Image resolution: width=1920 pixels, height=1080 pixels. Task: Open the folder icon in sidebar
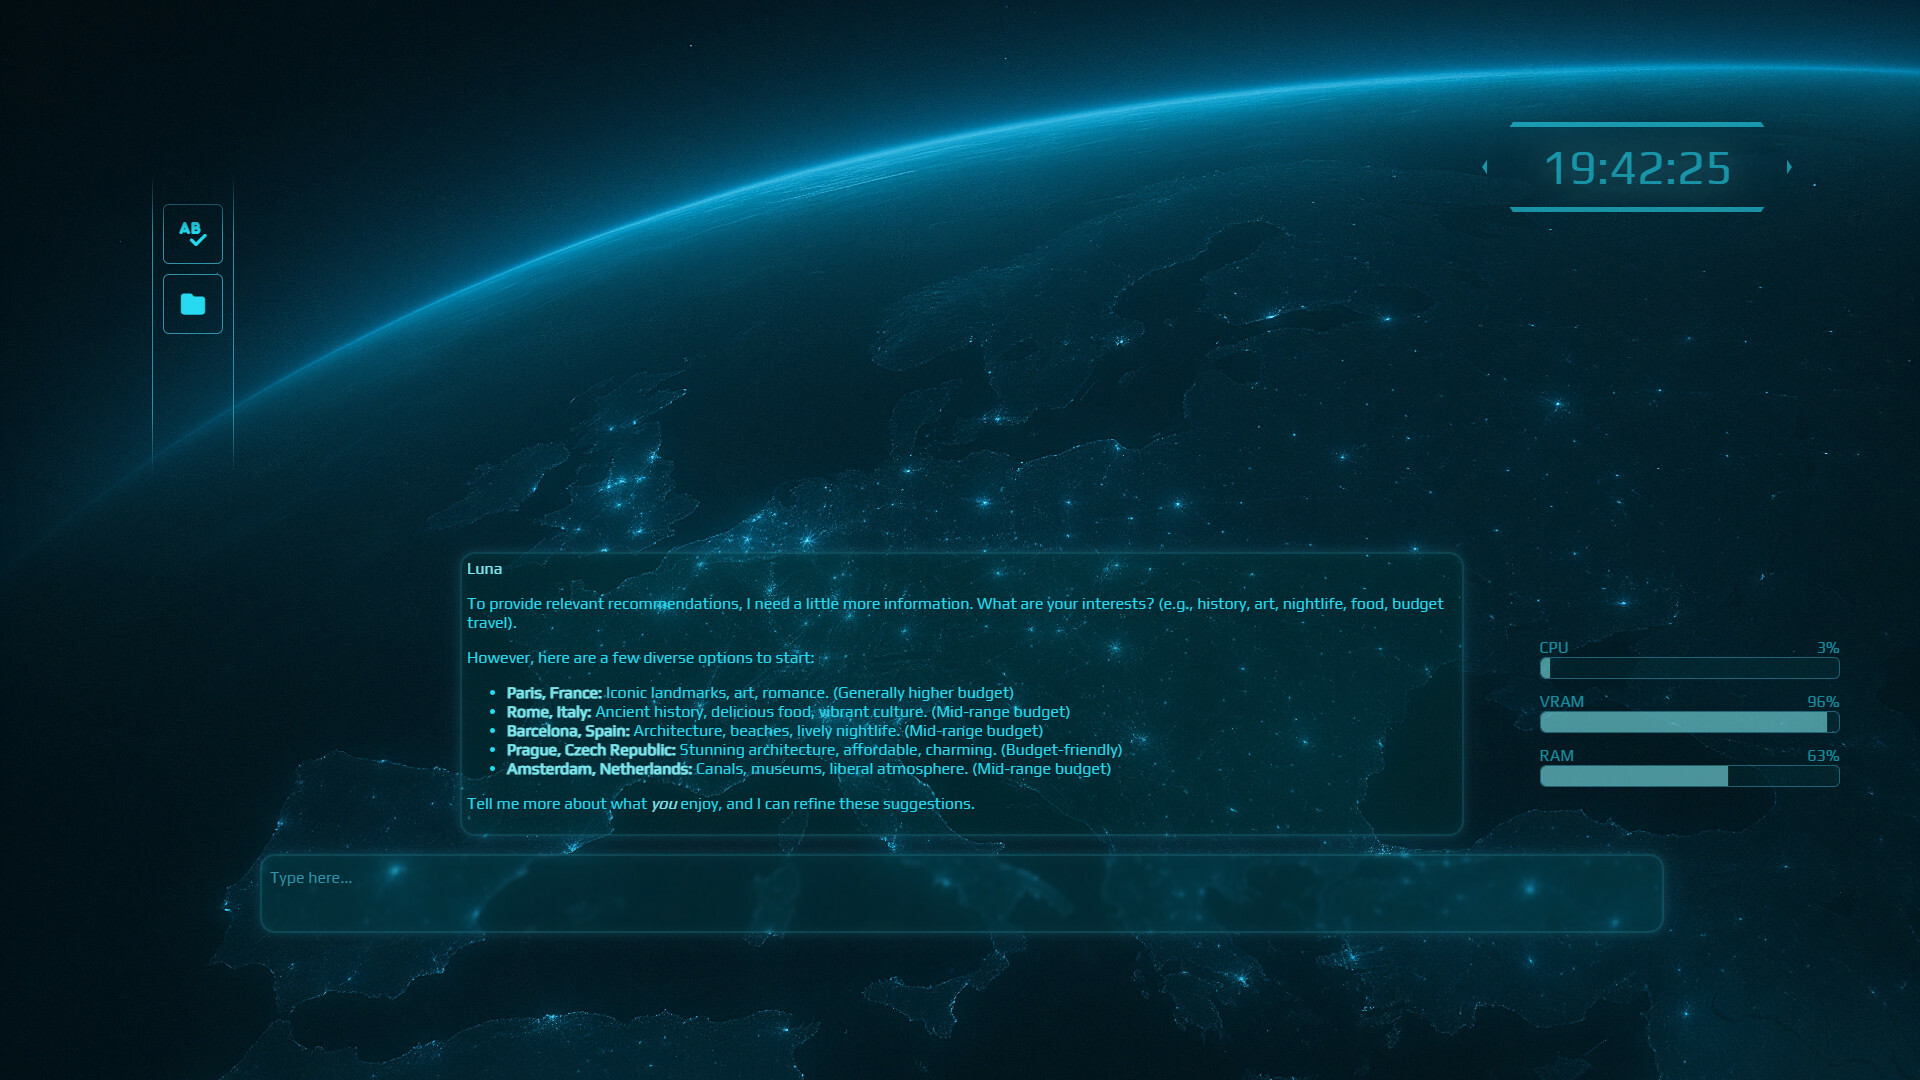[193, 304]
